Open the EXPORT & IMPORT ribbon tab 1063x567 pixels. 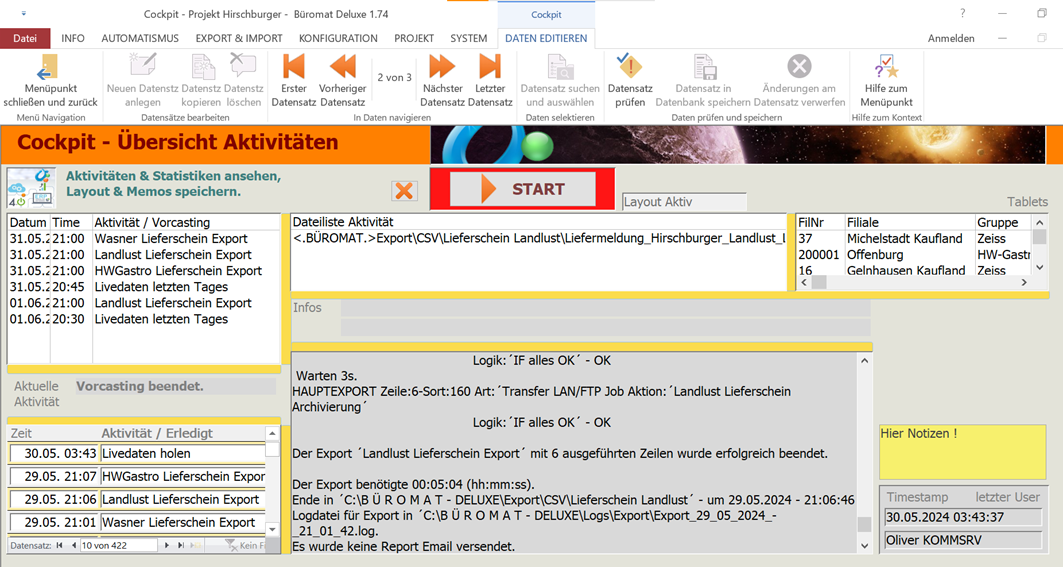[x=239, y=38]
